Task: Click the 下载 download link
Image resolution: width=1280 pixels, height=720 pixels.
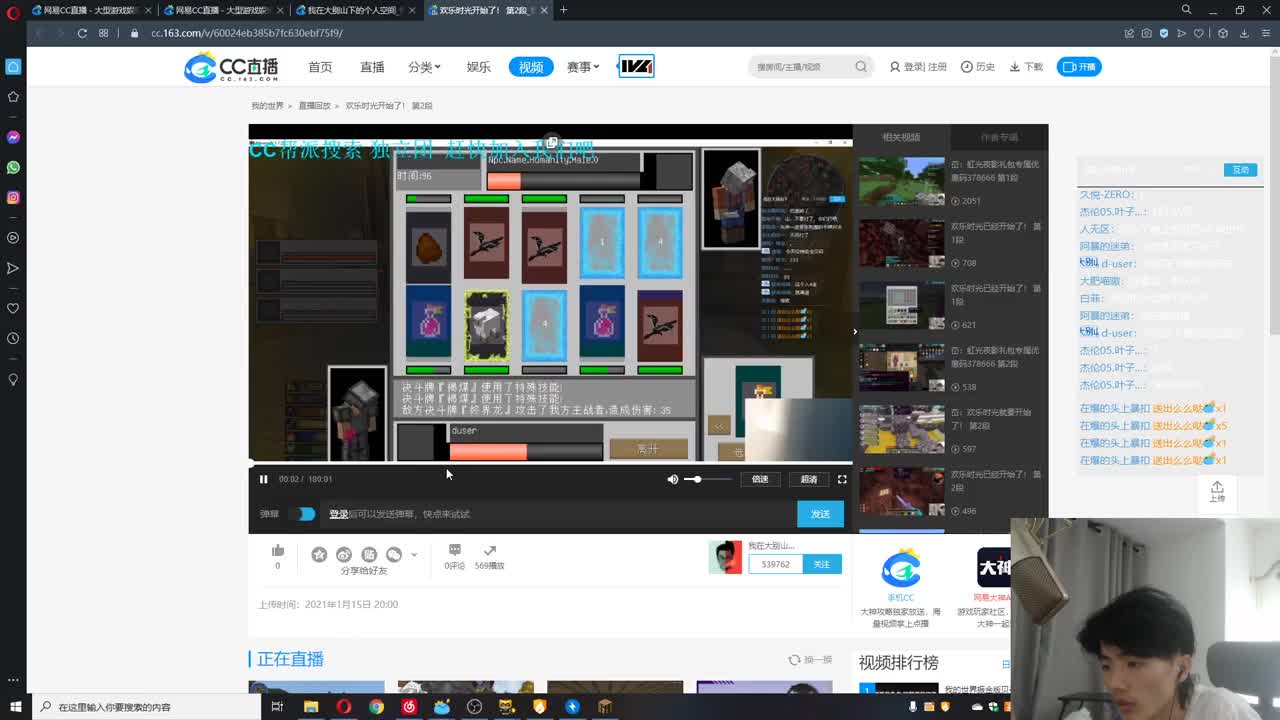Action: coord(1026,67)
